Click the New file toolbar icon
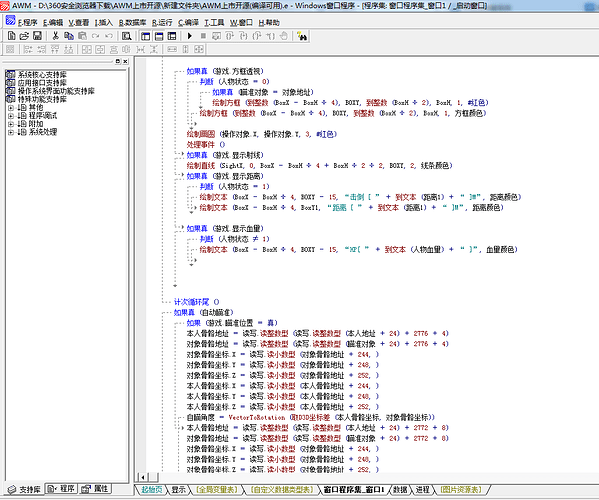The image size is (599, 500). coord(11,36)
